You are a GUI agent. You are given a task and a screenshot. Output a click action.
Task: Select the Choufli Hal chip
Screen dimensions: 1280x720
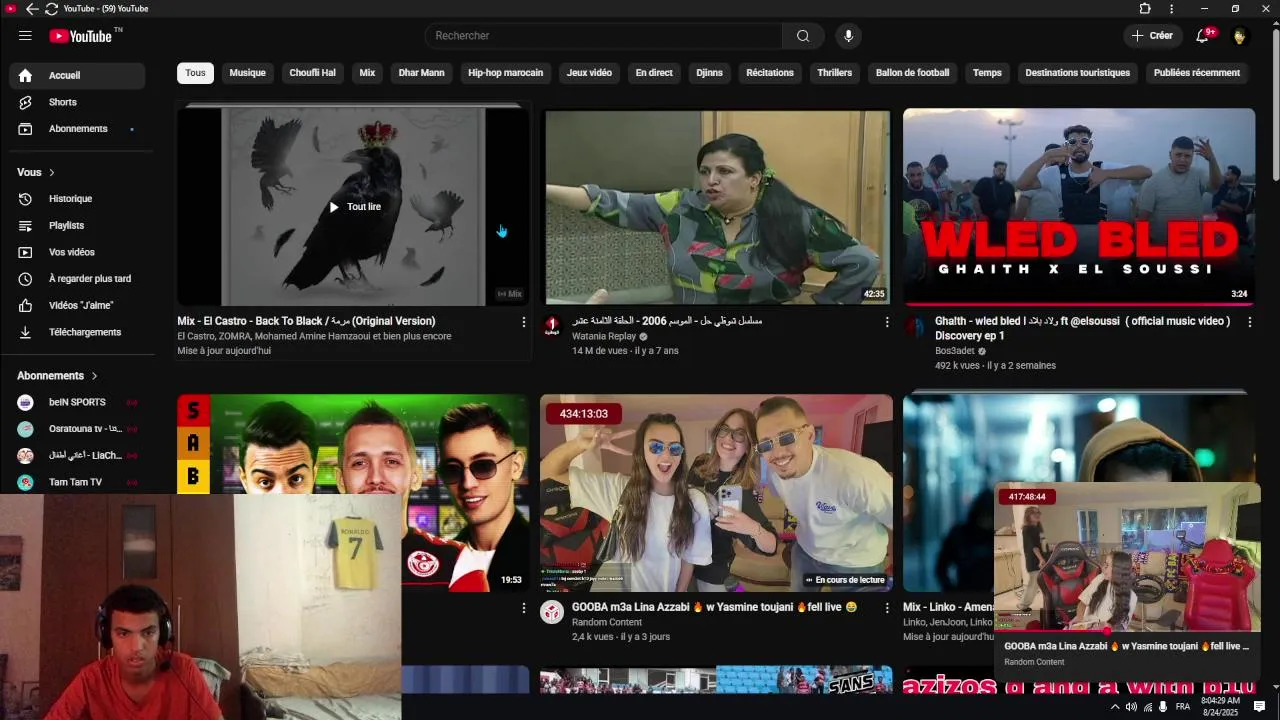(x=312, y=73)
